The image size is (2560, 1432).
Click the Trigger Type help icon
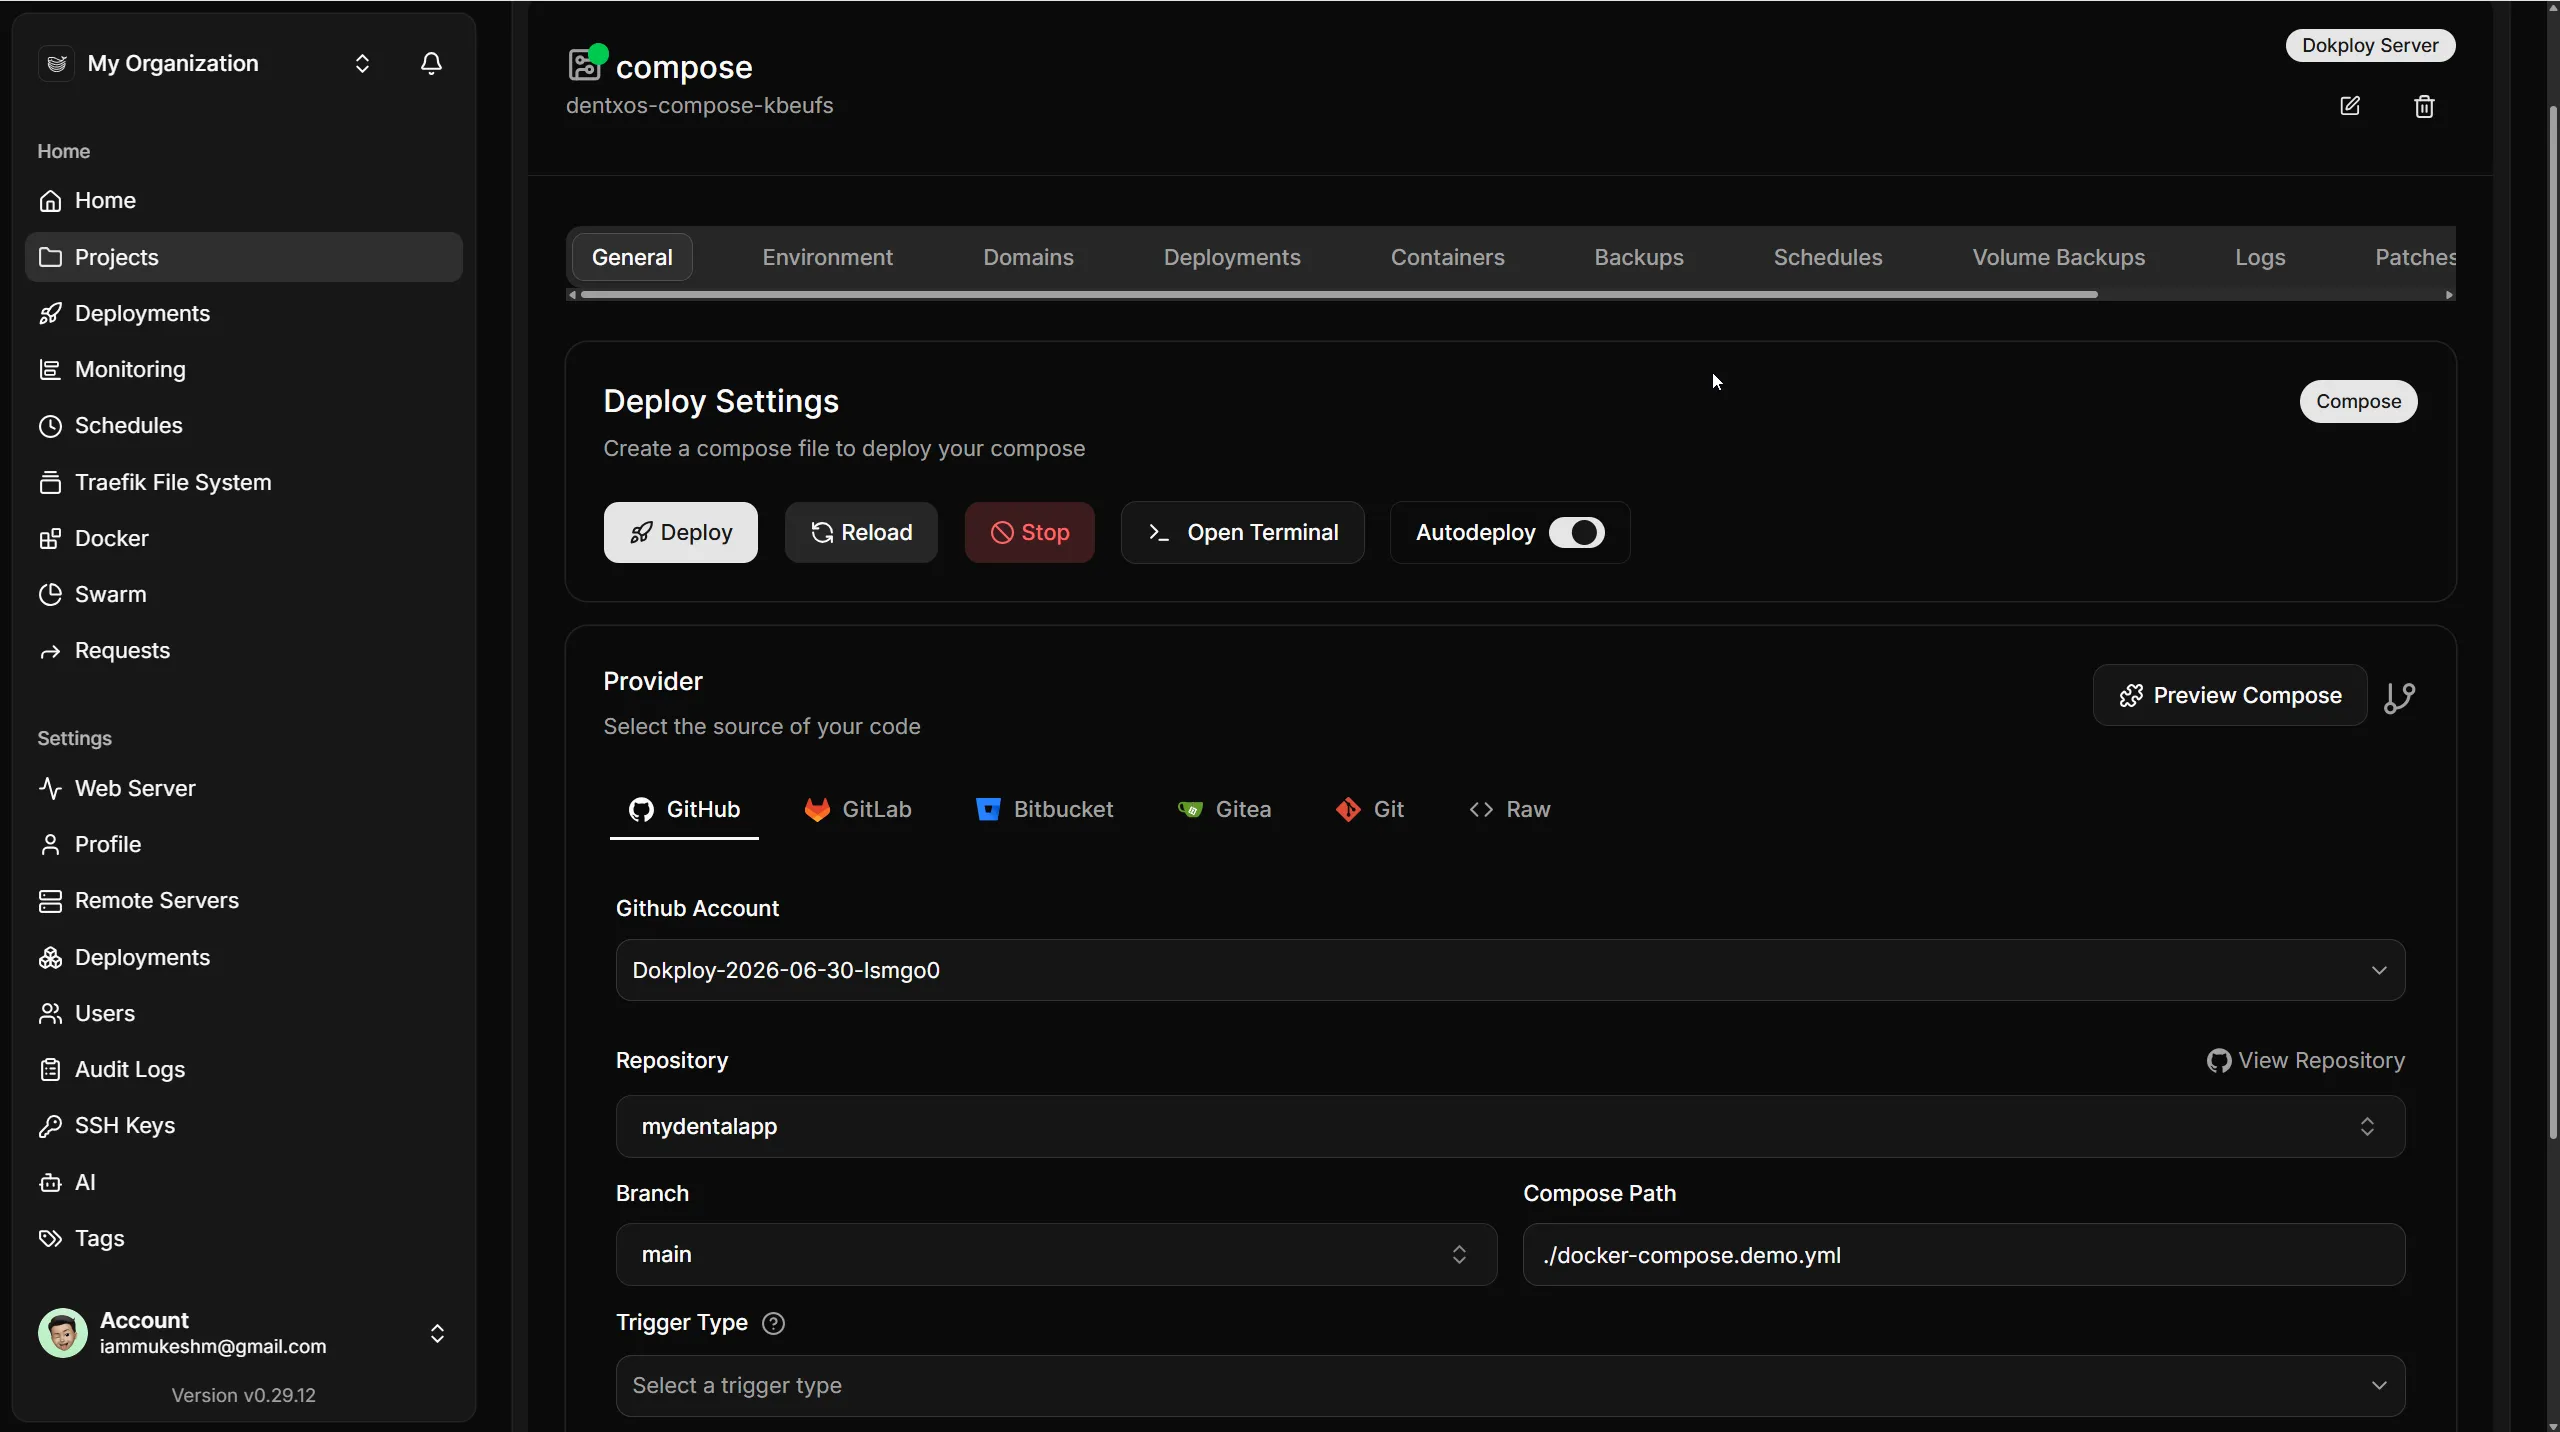tap(773, 1323)
